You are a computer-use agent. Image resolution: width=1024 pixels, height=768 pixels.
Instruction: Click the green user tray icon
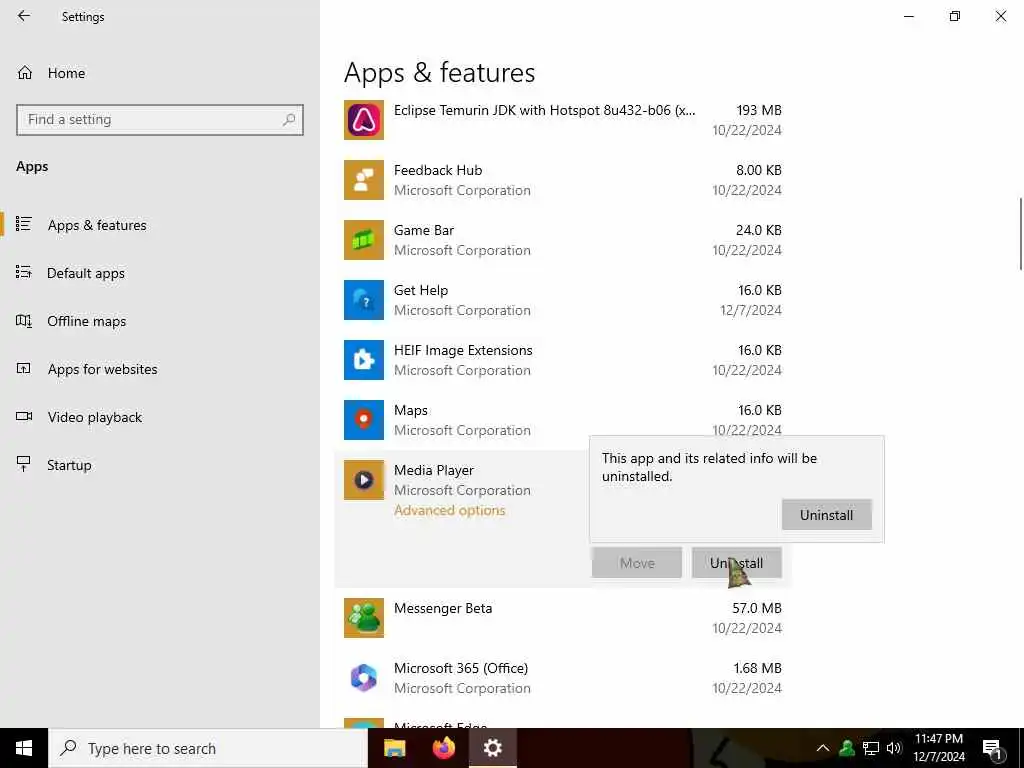coord(847,748)
